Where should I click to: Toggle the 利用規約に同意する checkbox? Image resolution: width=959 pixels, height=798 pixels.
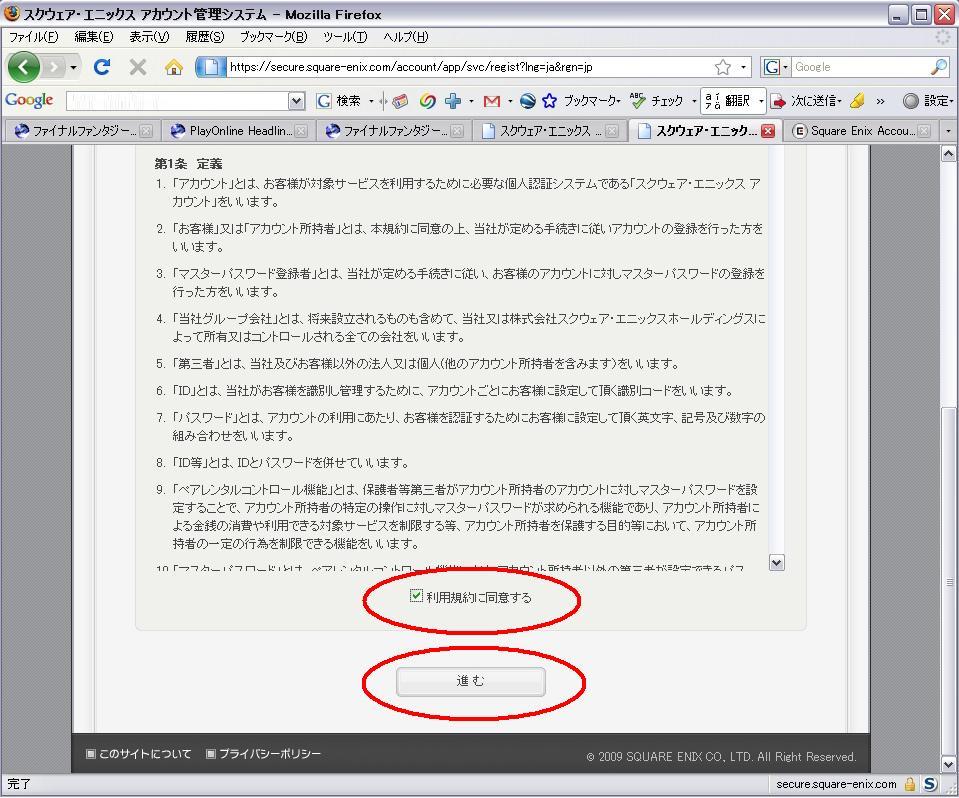tap(416, 596)
